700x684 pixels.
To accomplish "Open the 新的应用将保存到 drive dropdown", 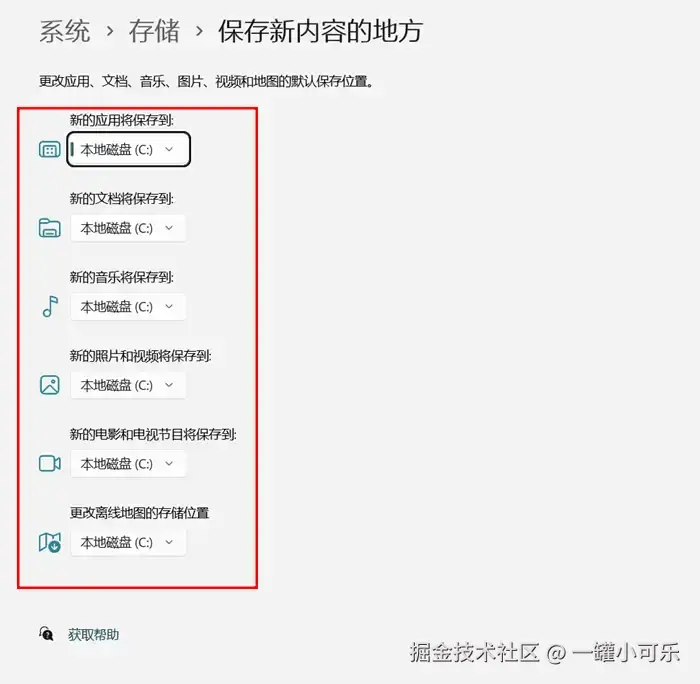I will (x=129, y=150).
